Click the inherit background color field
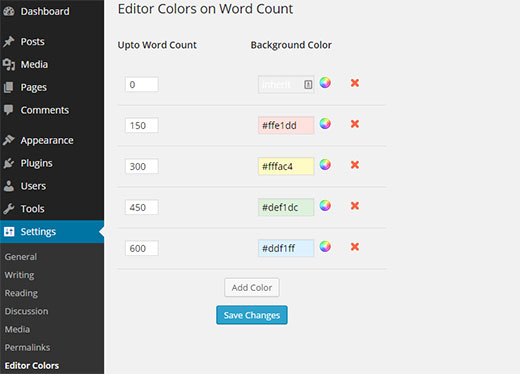 pyautogui.click(x=286, y=84)
